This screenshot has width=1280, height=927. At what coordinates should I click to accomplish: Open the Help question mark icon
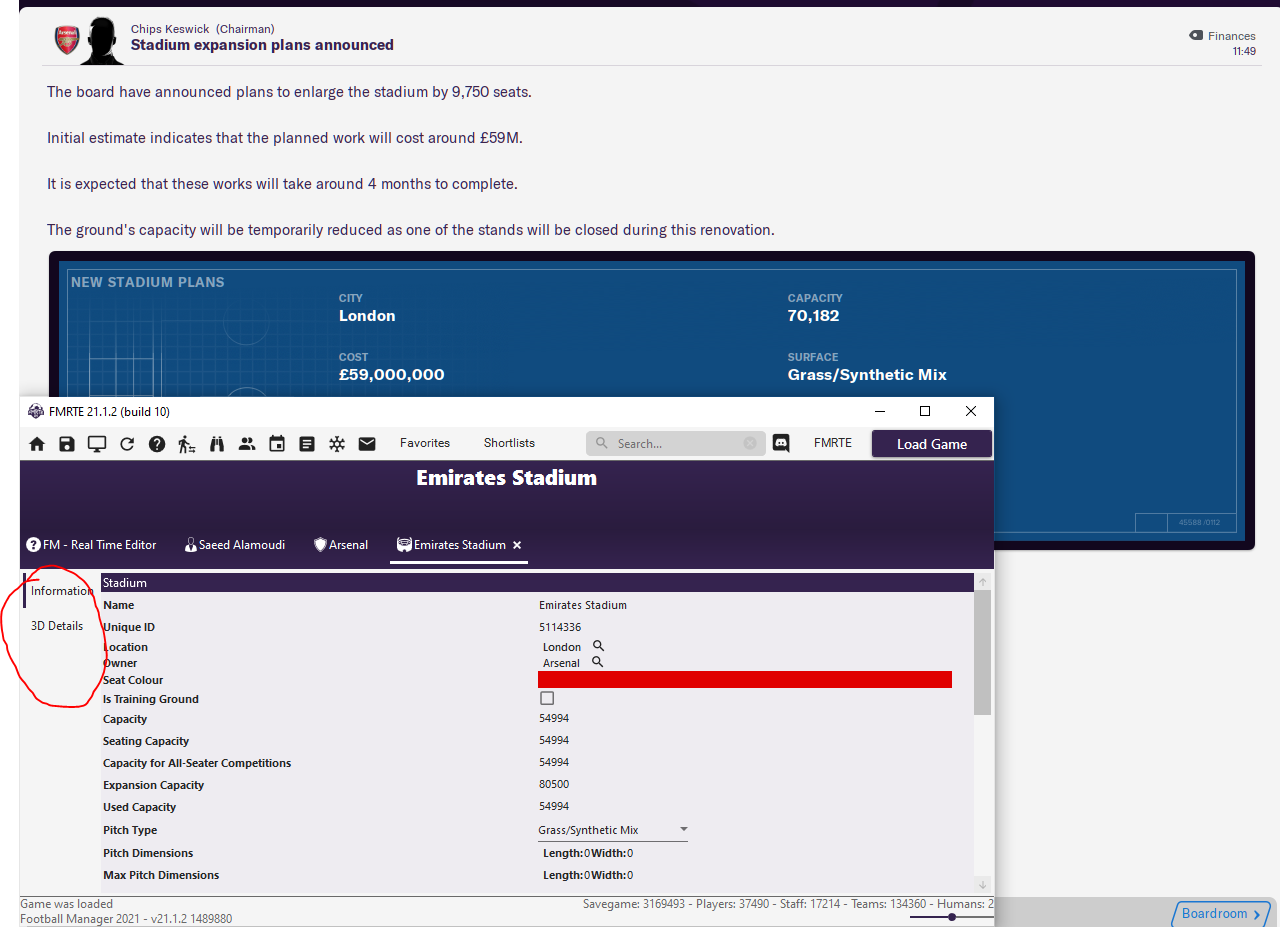pyautogui.click(x=157, y=444)
